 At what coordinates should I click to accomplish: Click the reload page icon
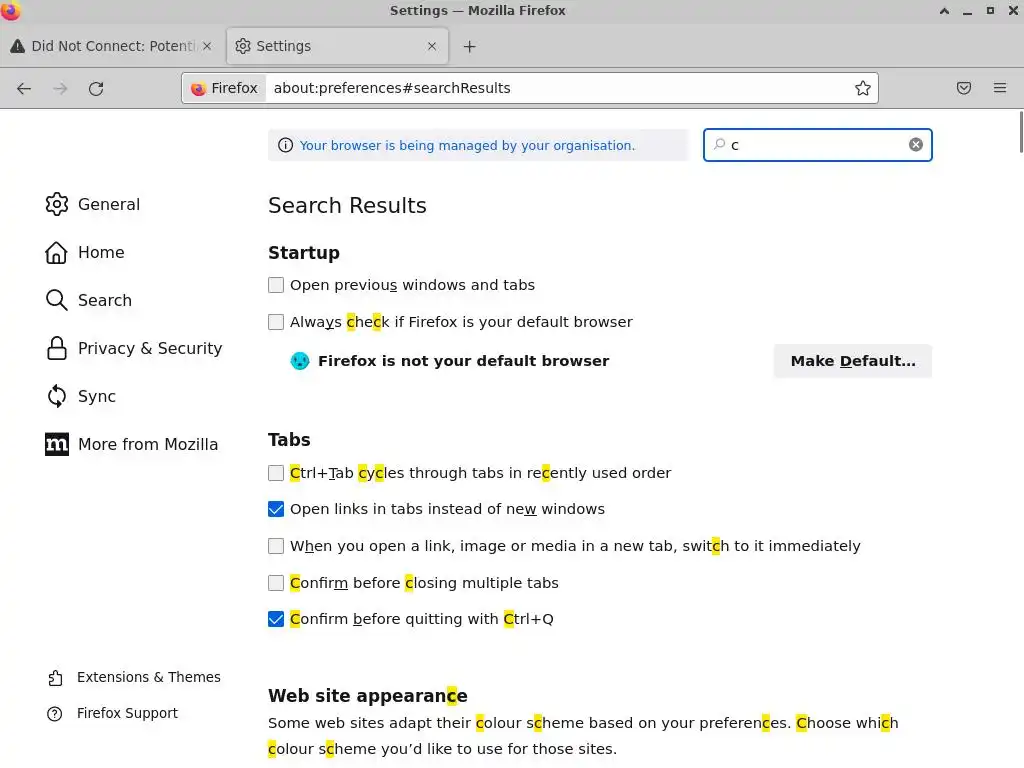[x=96, y=88]
